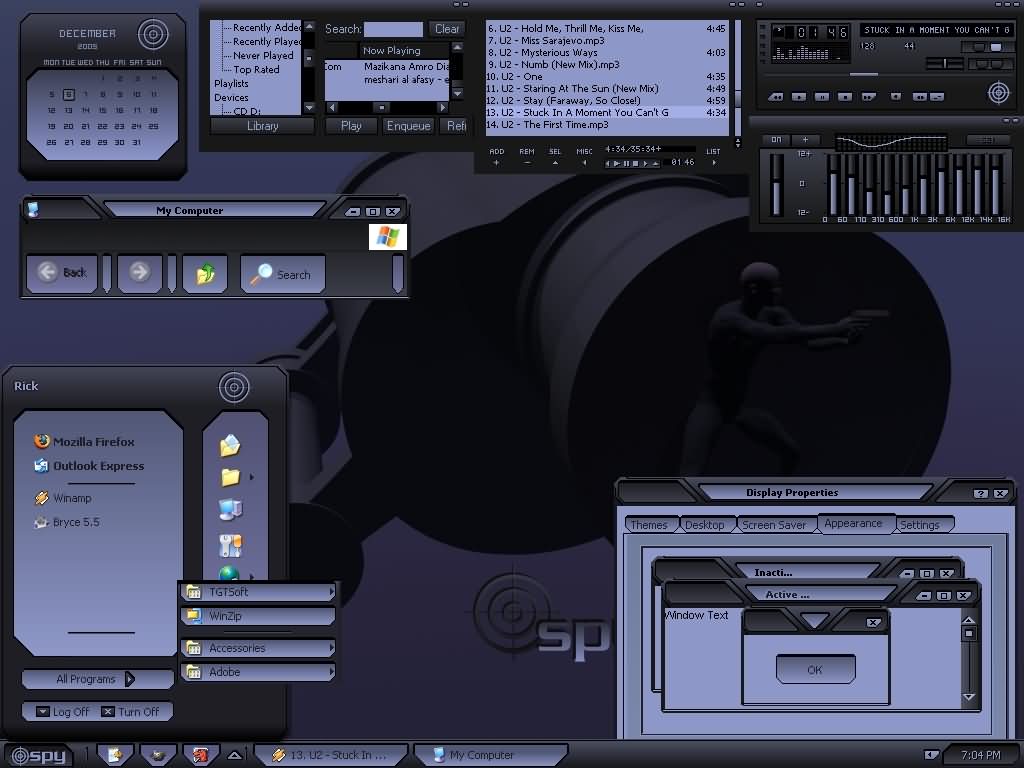Open playlist SEL menu
1024x768 pixels.
point(555,157)
